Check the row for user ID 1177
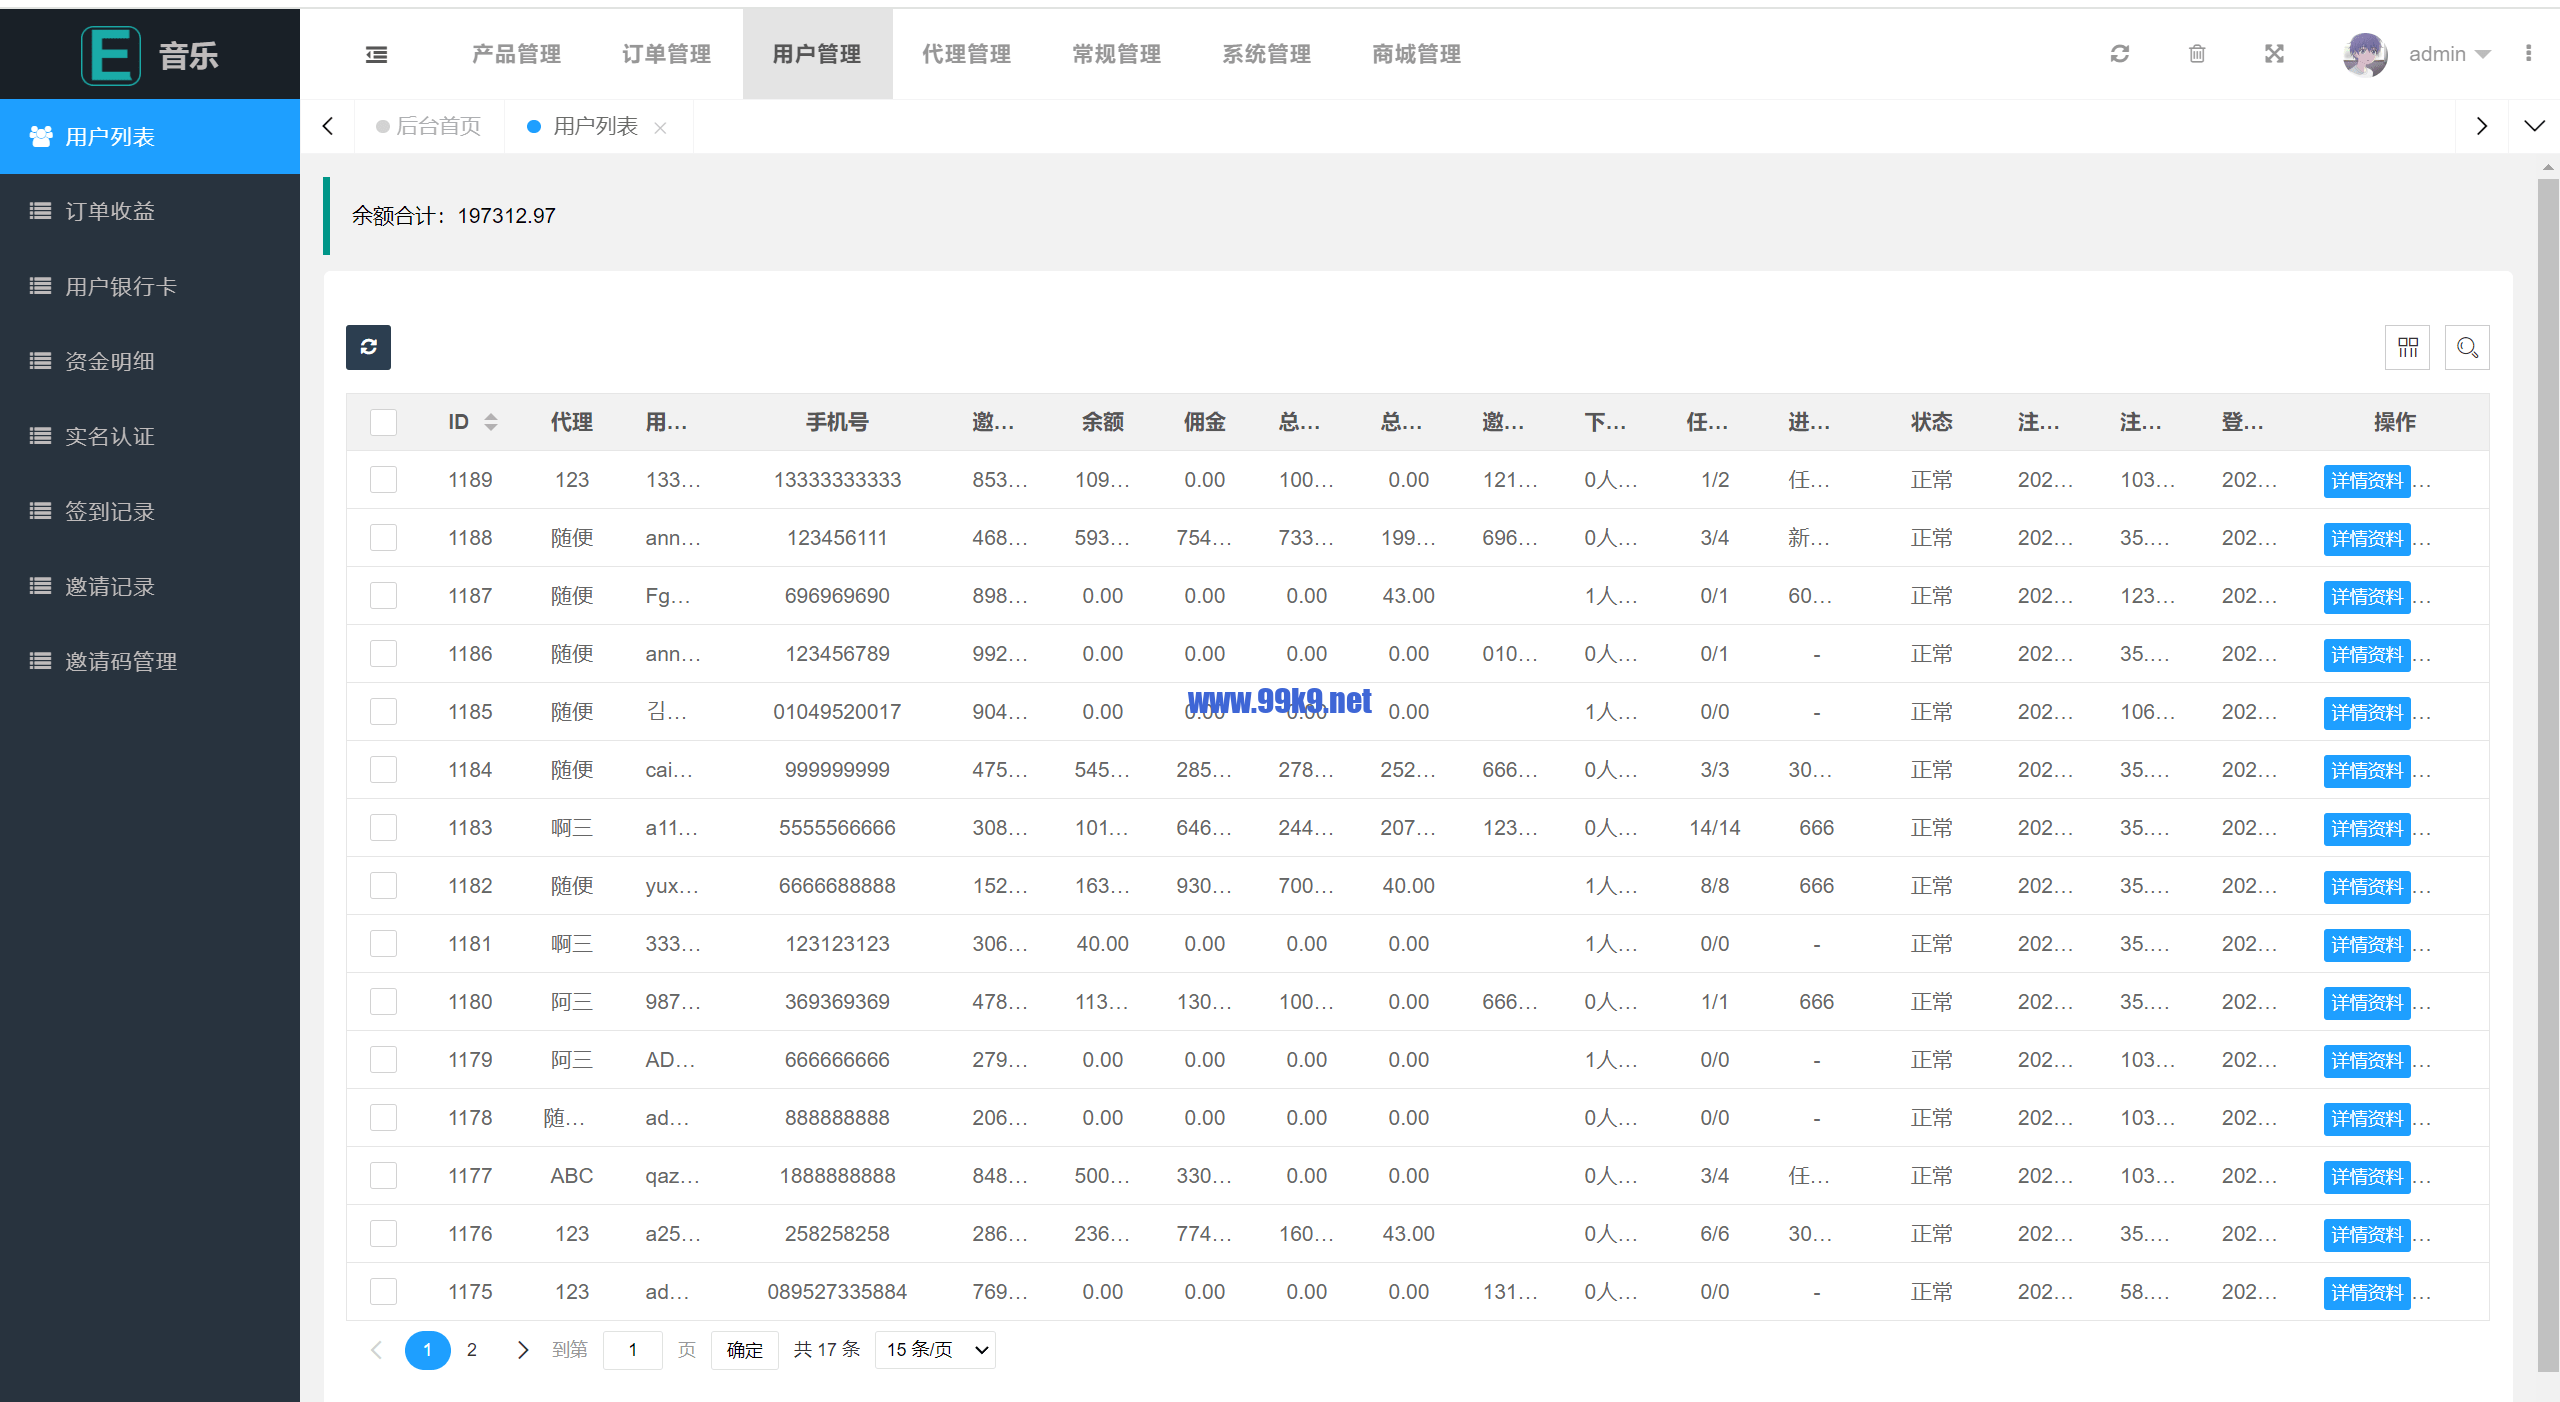The image size is (2560, 1402). 383,1176
